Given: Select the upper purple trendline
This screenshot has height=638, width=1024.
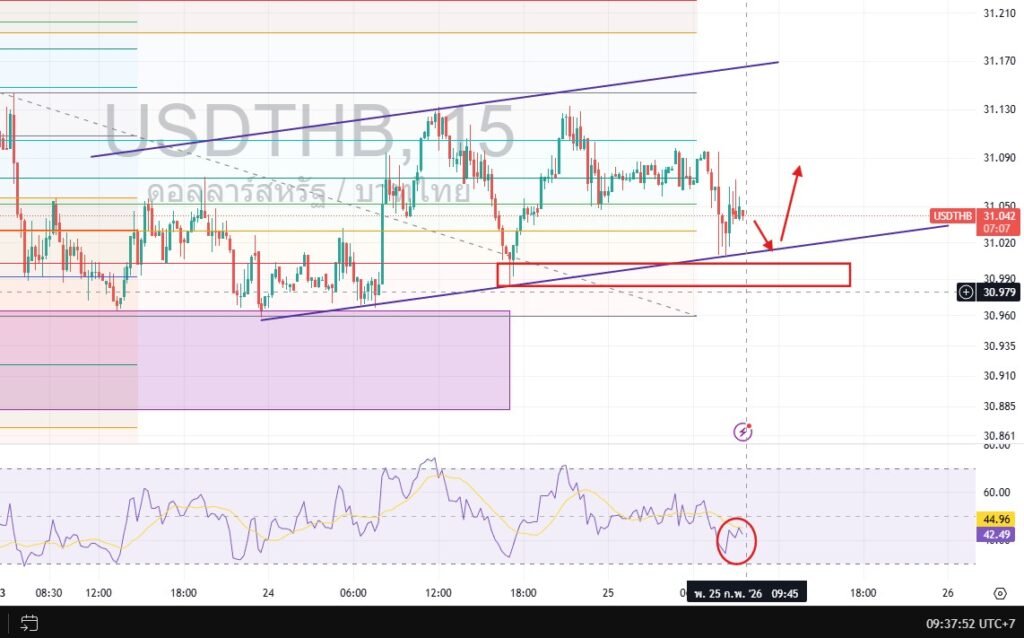Looking at the screenshot, I should 434,109.
